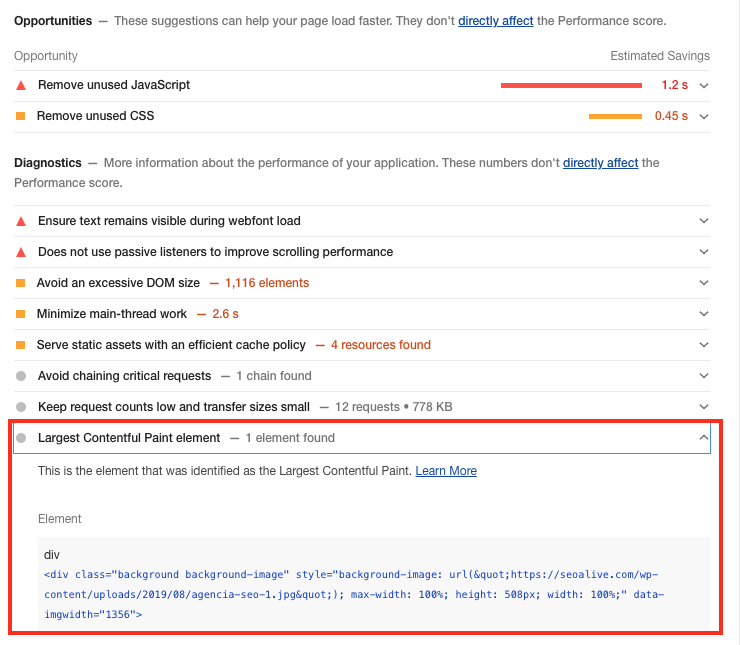The width and height of the screenshot is (740, 645).
Task: Open the Learn More link
Action: coord(446,471)
